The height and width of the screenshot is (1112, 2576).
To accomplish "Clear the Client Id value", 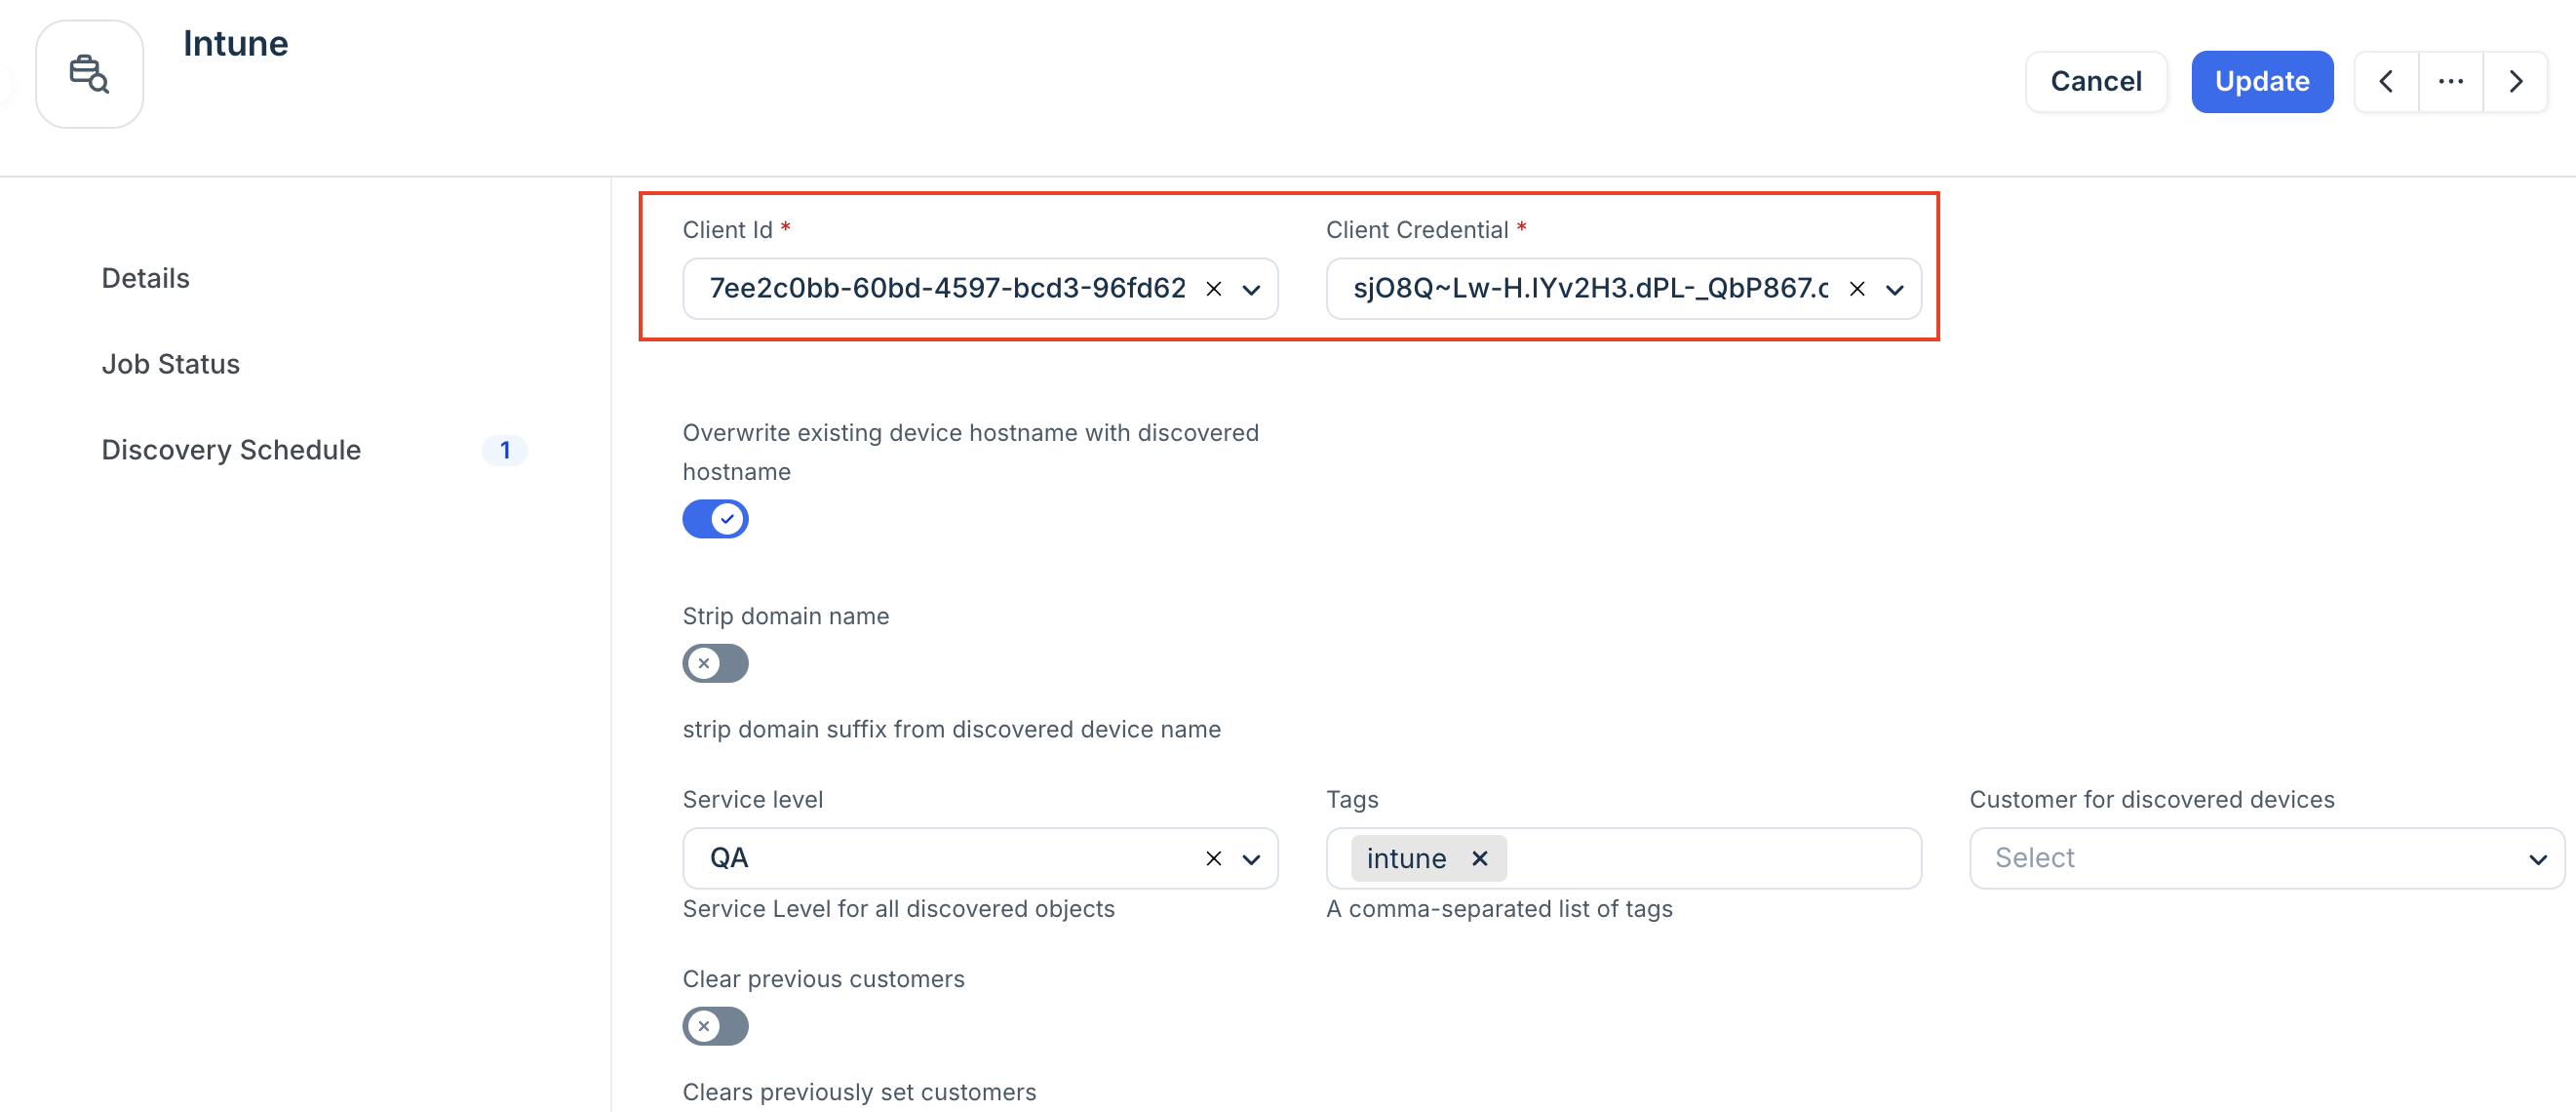I will 1213,289.
